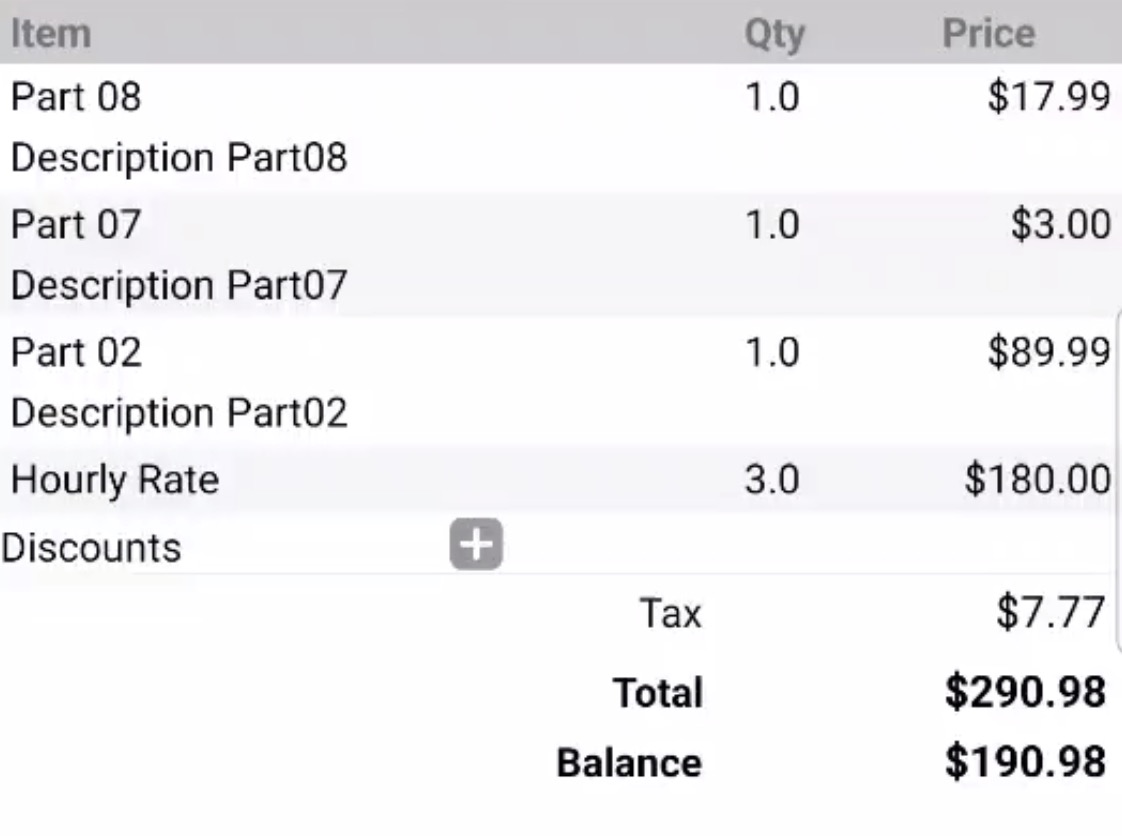Click the plus icon next to Discounts
Screen dimensions: 1122x836
(x=476, y=545)
